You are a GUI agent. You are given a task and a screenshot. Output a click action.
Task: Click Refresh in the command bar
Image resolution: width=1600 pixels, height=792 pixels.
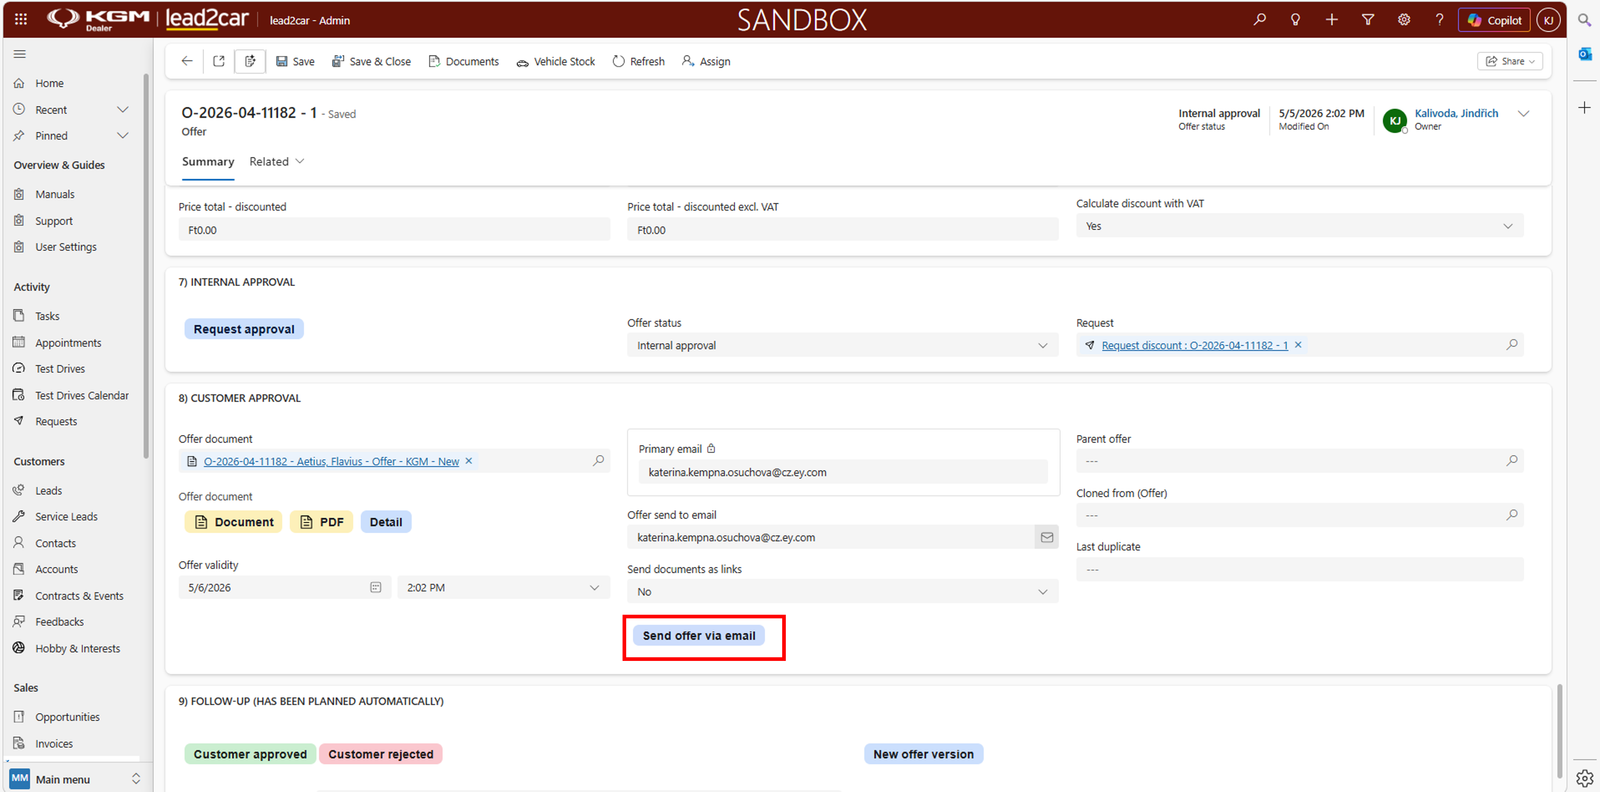pos(638,61)
